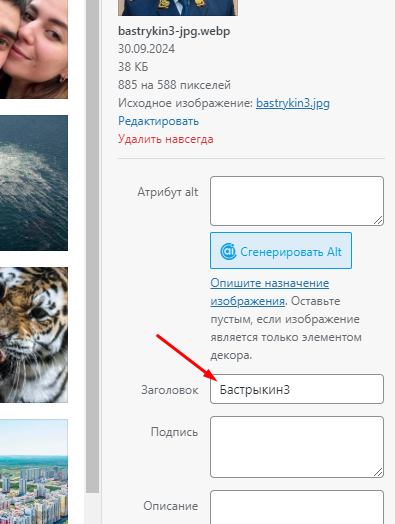Click Удалить навсегда to delete the file
This screenshot has height=524, width=395.
tap(166, 139)
